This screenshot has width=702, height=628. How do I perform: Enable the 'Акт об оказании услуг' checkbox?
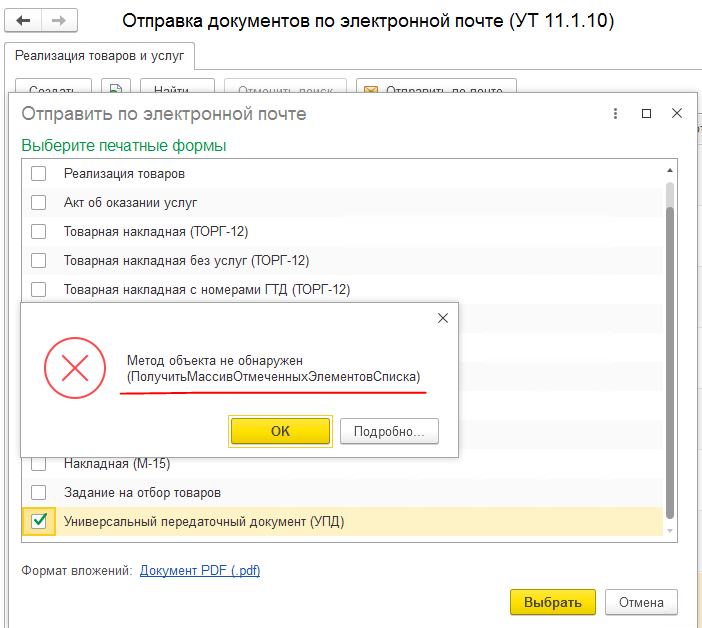tap(39, 202)
